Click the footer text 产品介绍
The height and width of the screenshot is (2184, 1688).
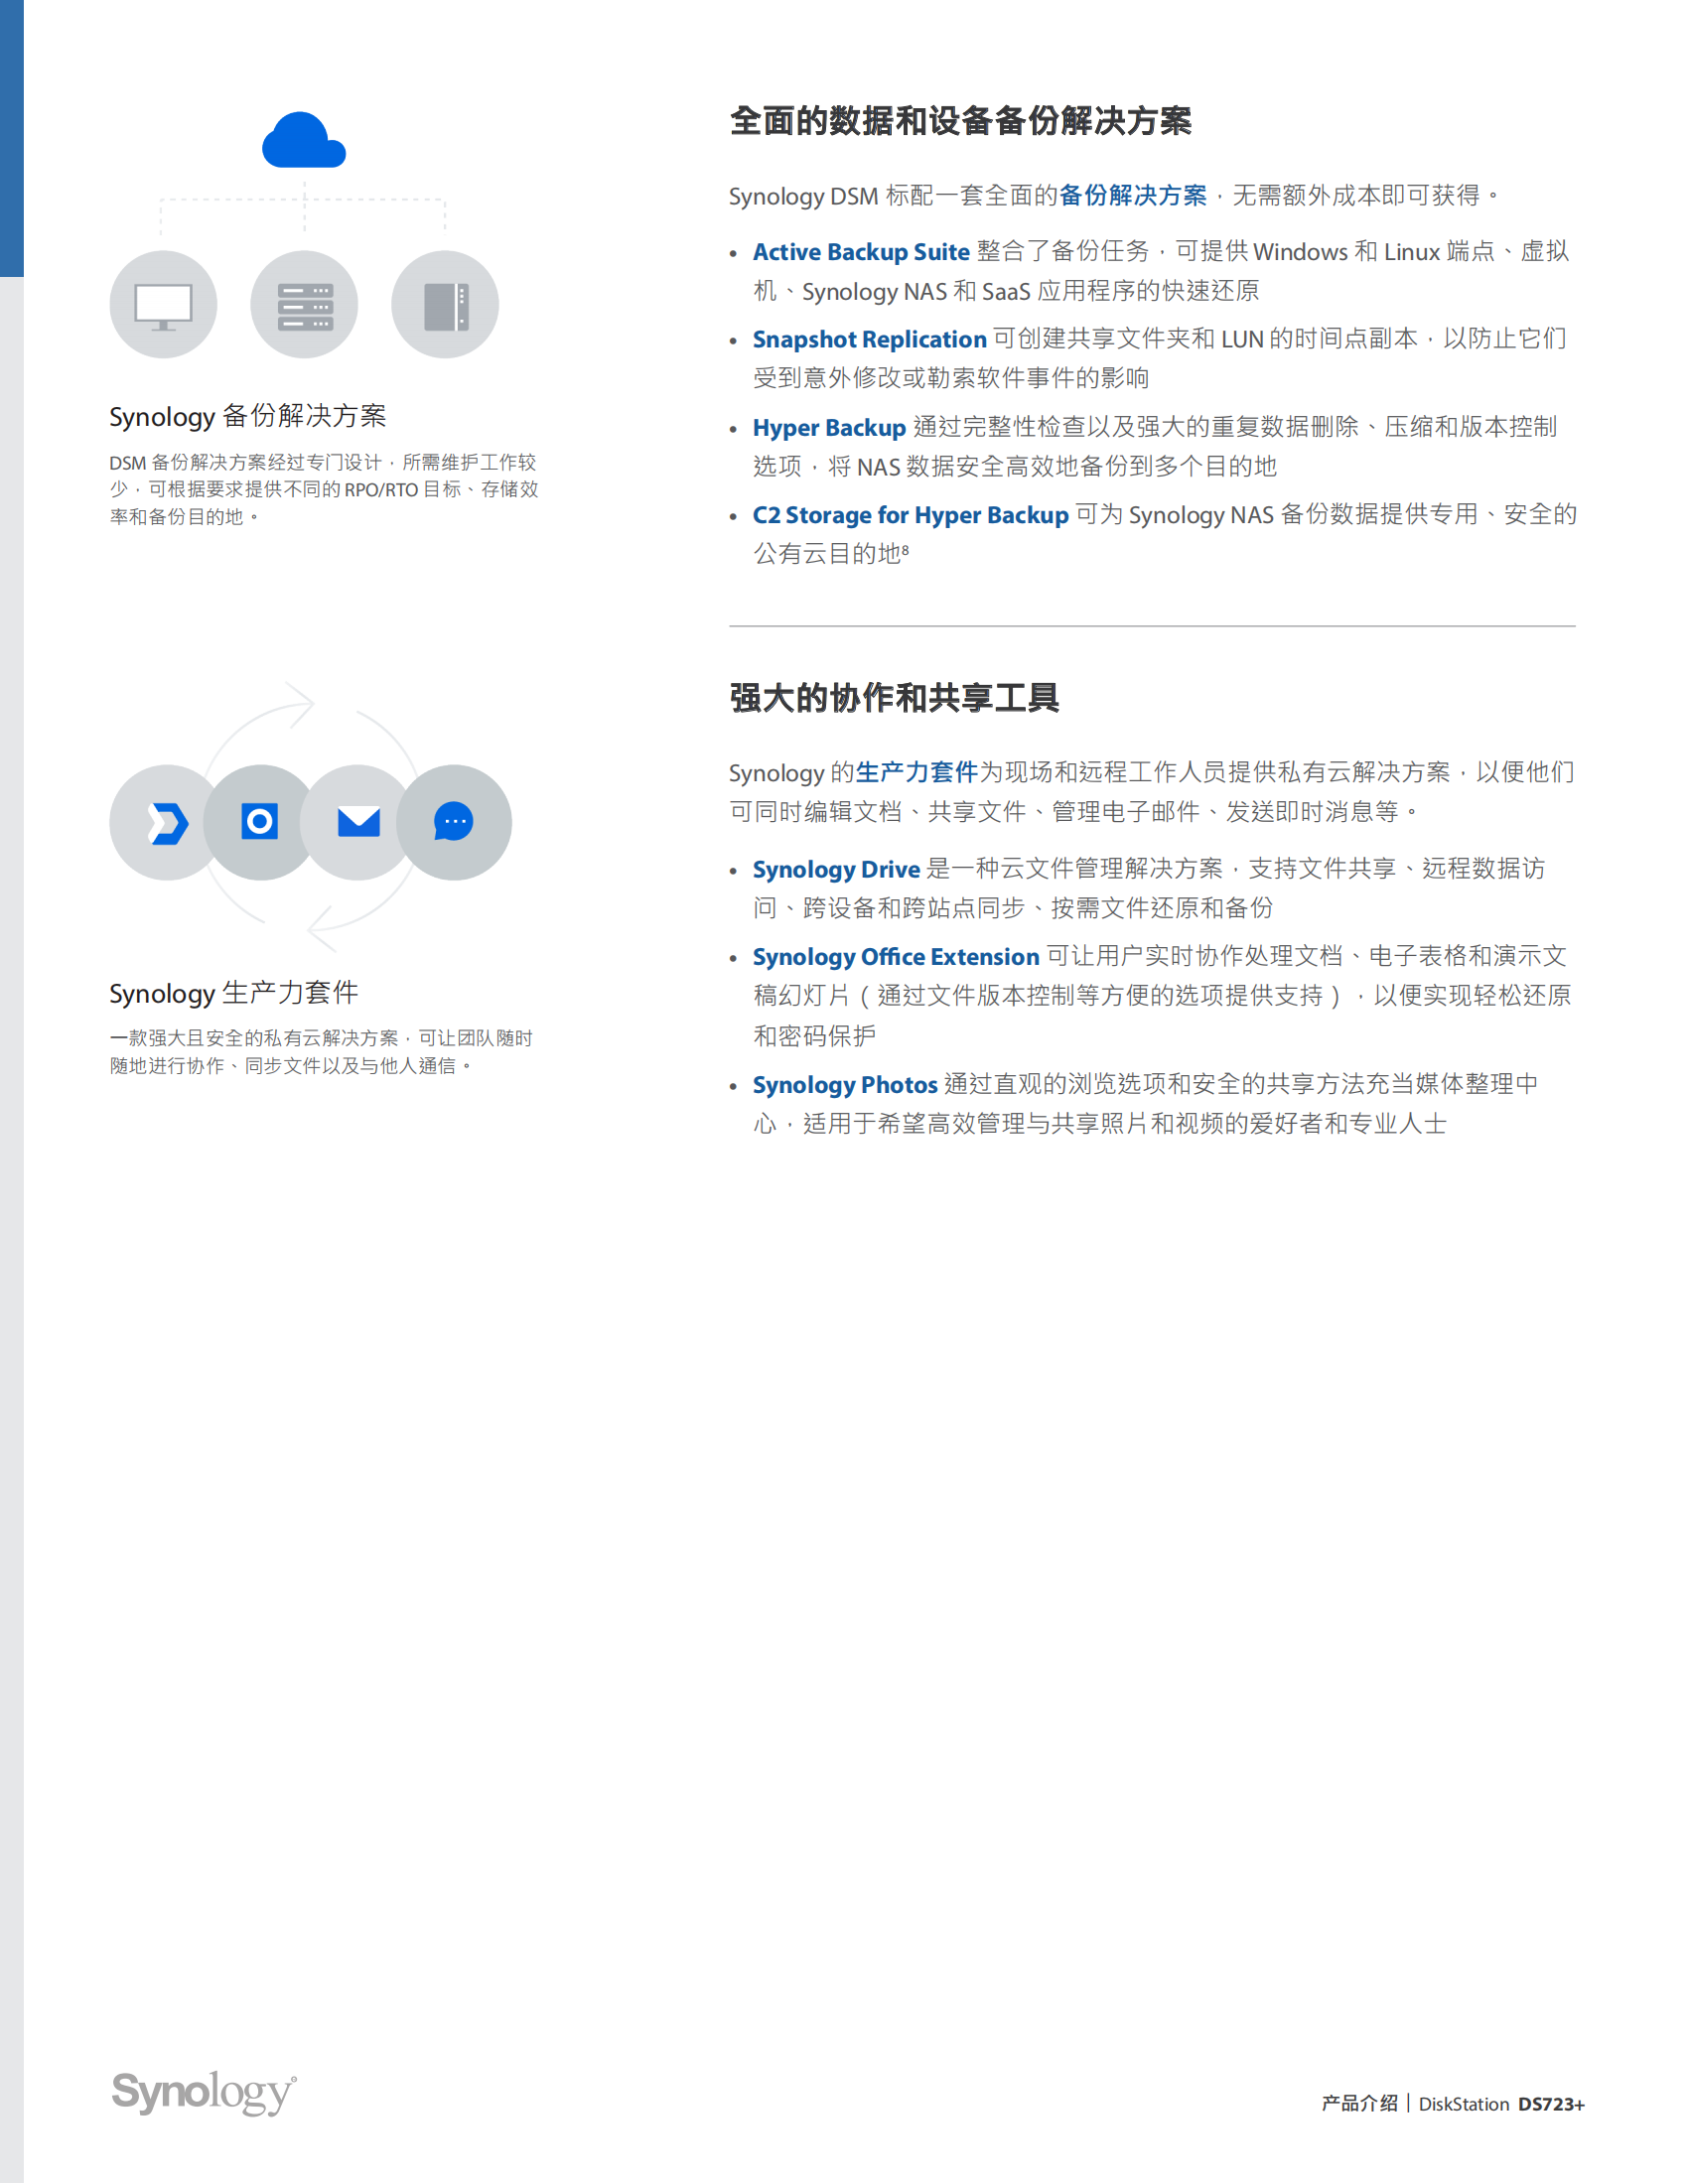coord(1360,2103)
